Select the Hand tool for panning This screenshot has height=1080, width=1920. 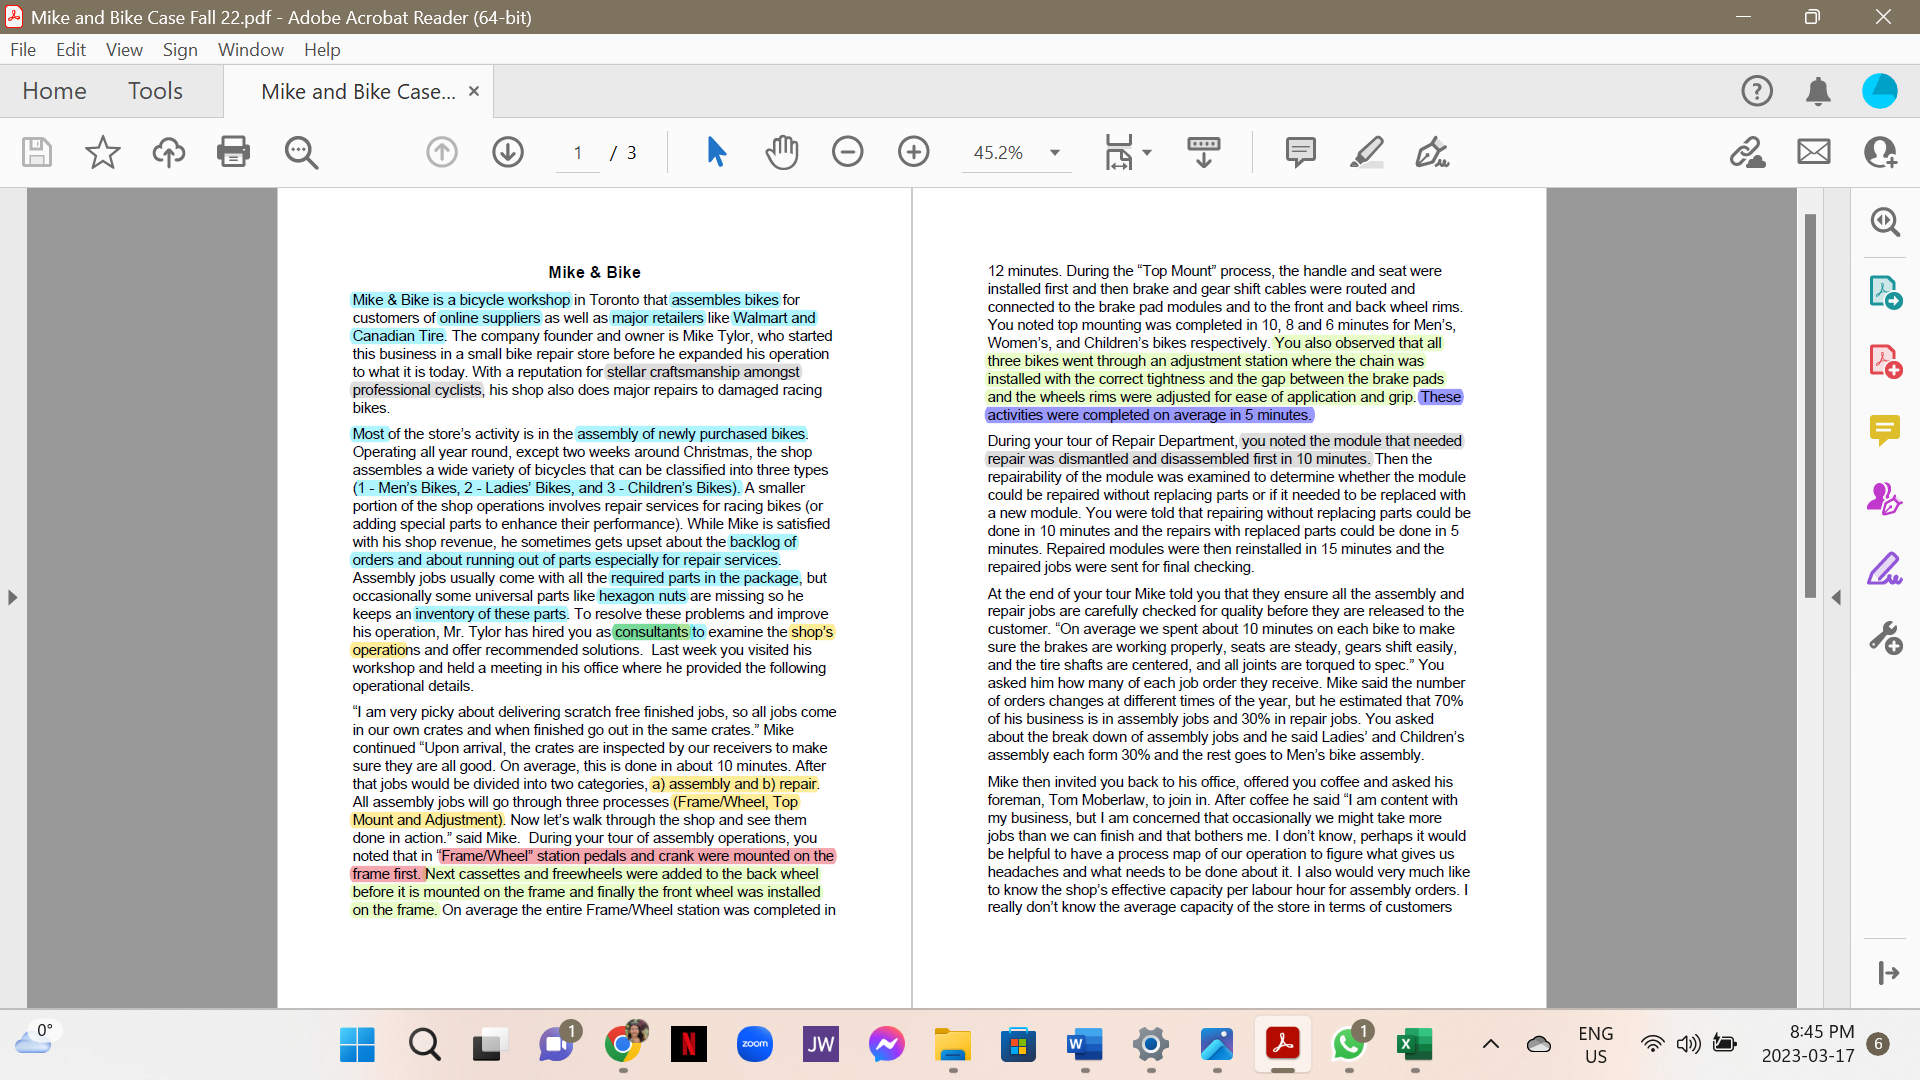click(783, 152)
